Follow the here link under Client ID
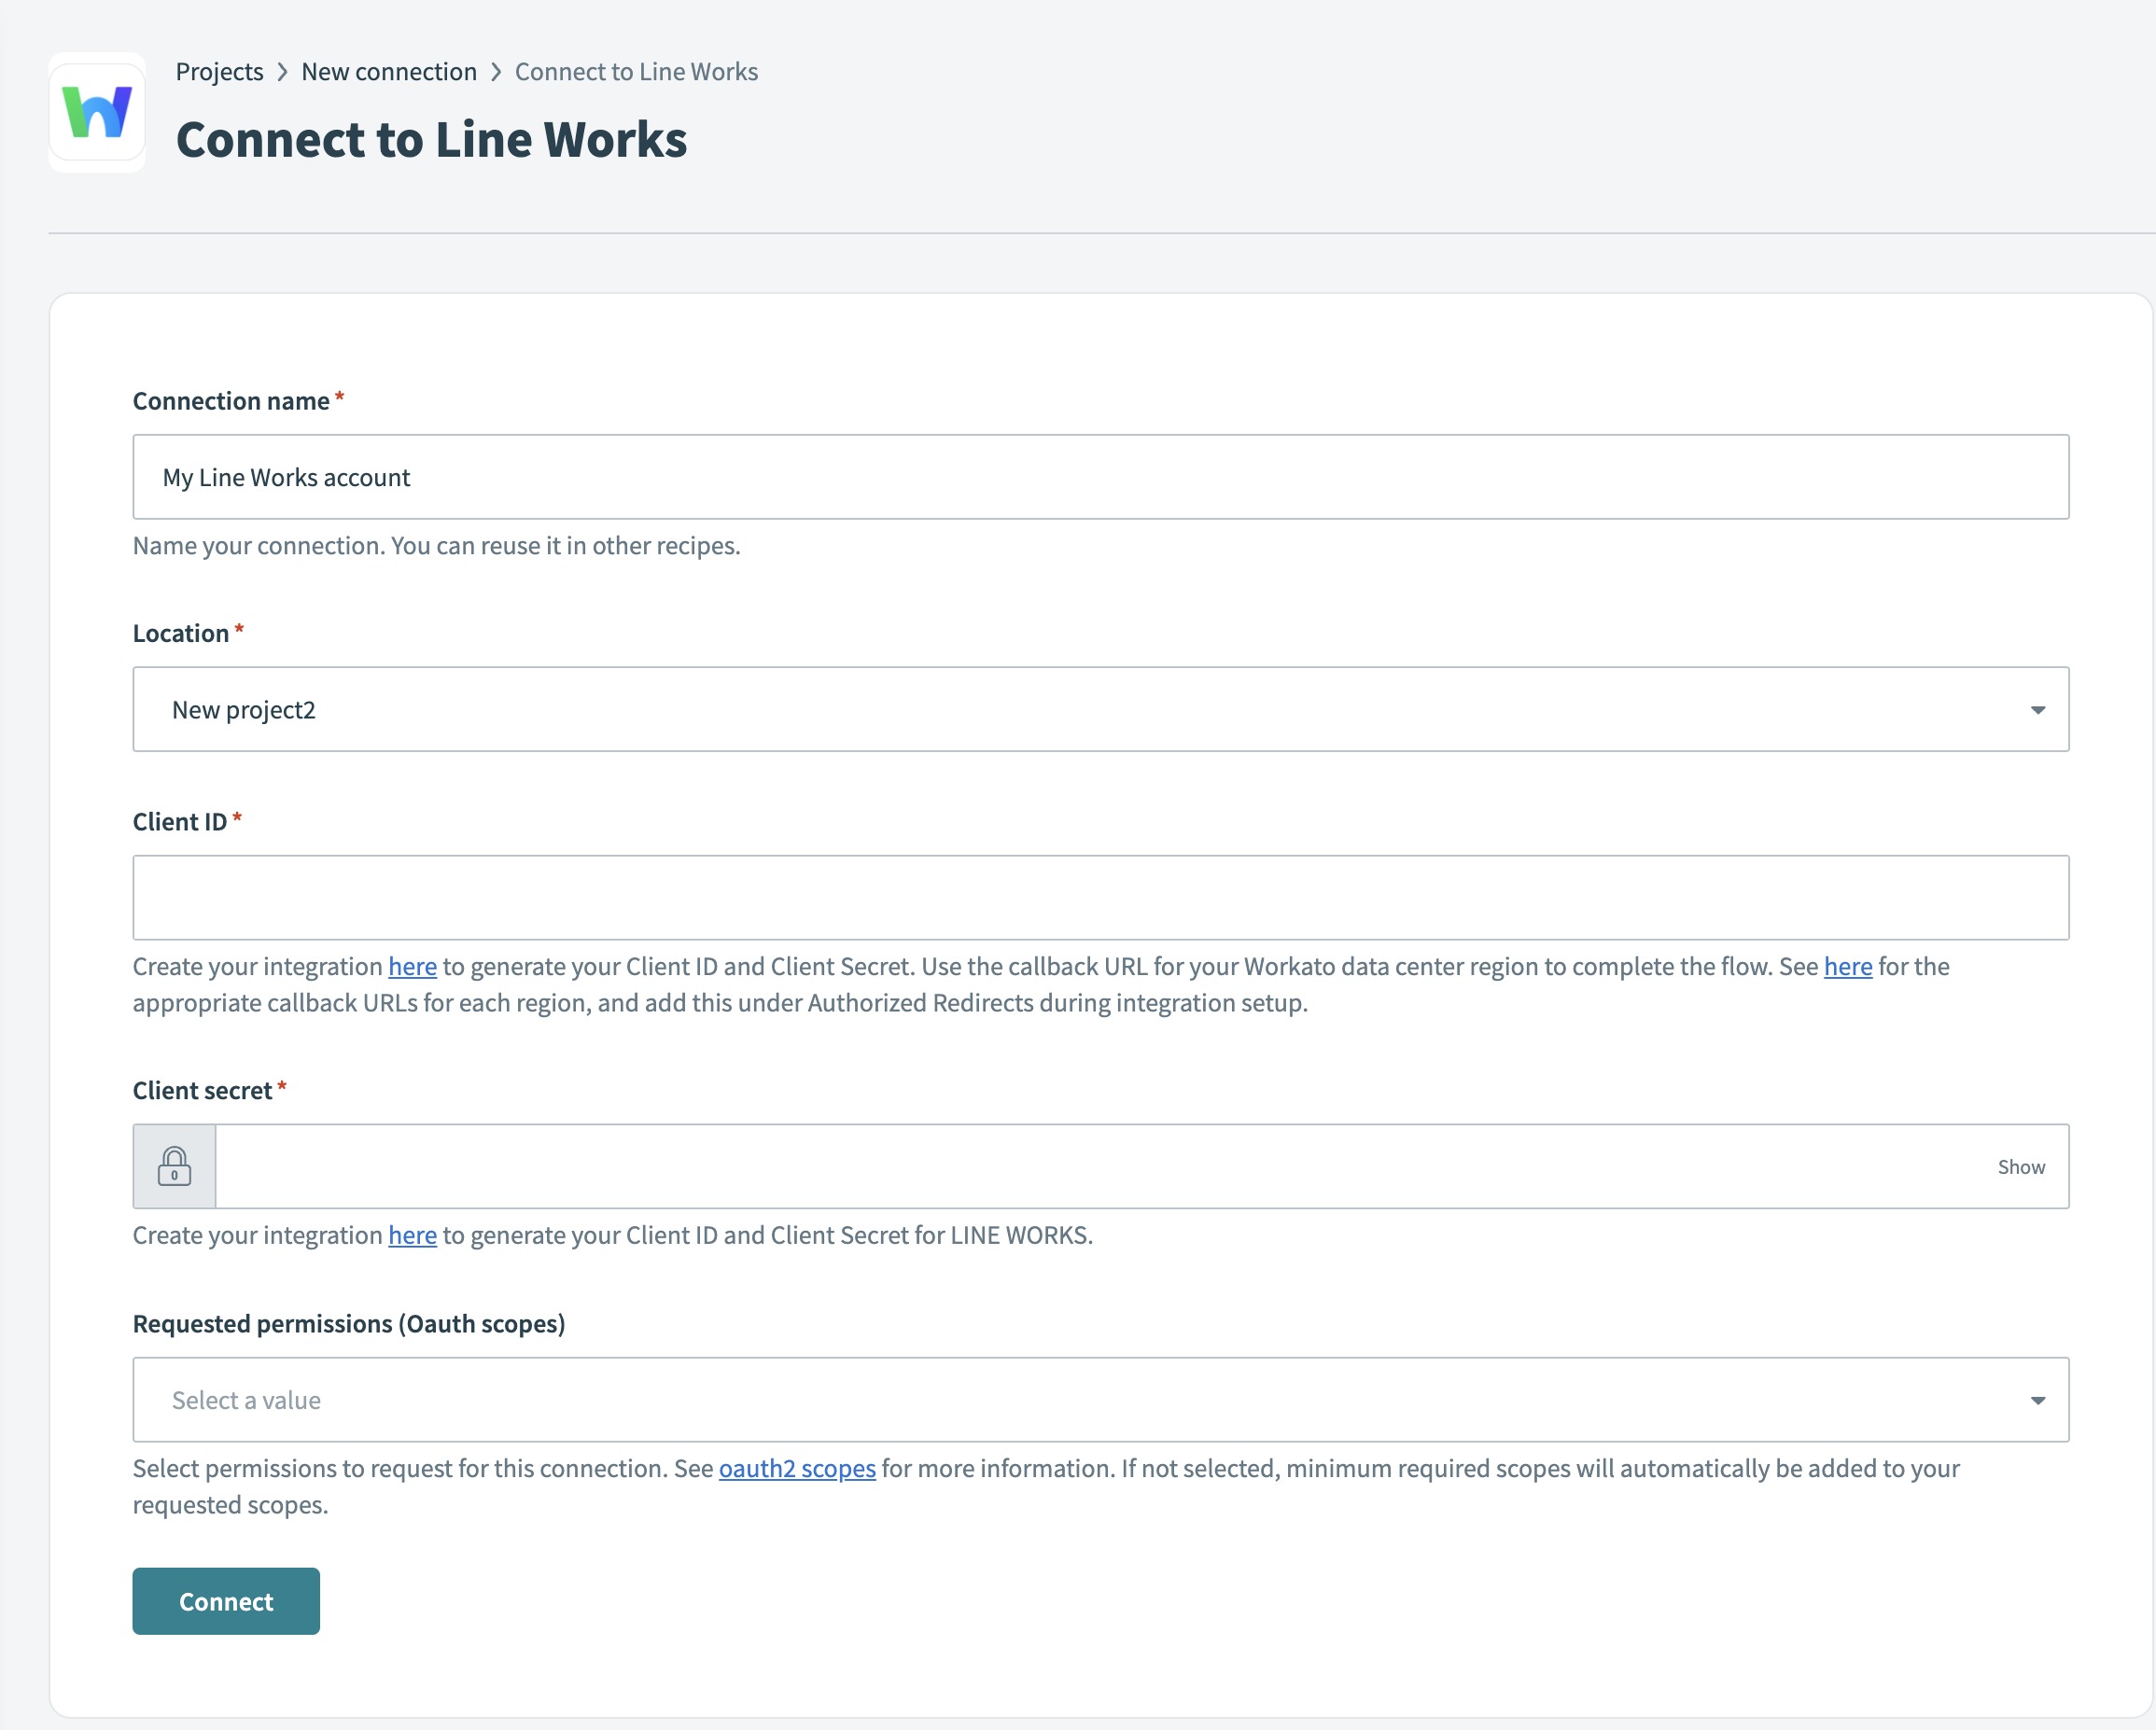Viewport: 2156px width, 1730px height. click(x=412, y=966)
